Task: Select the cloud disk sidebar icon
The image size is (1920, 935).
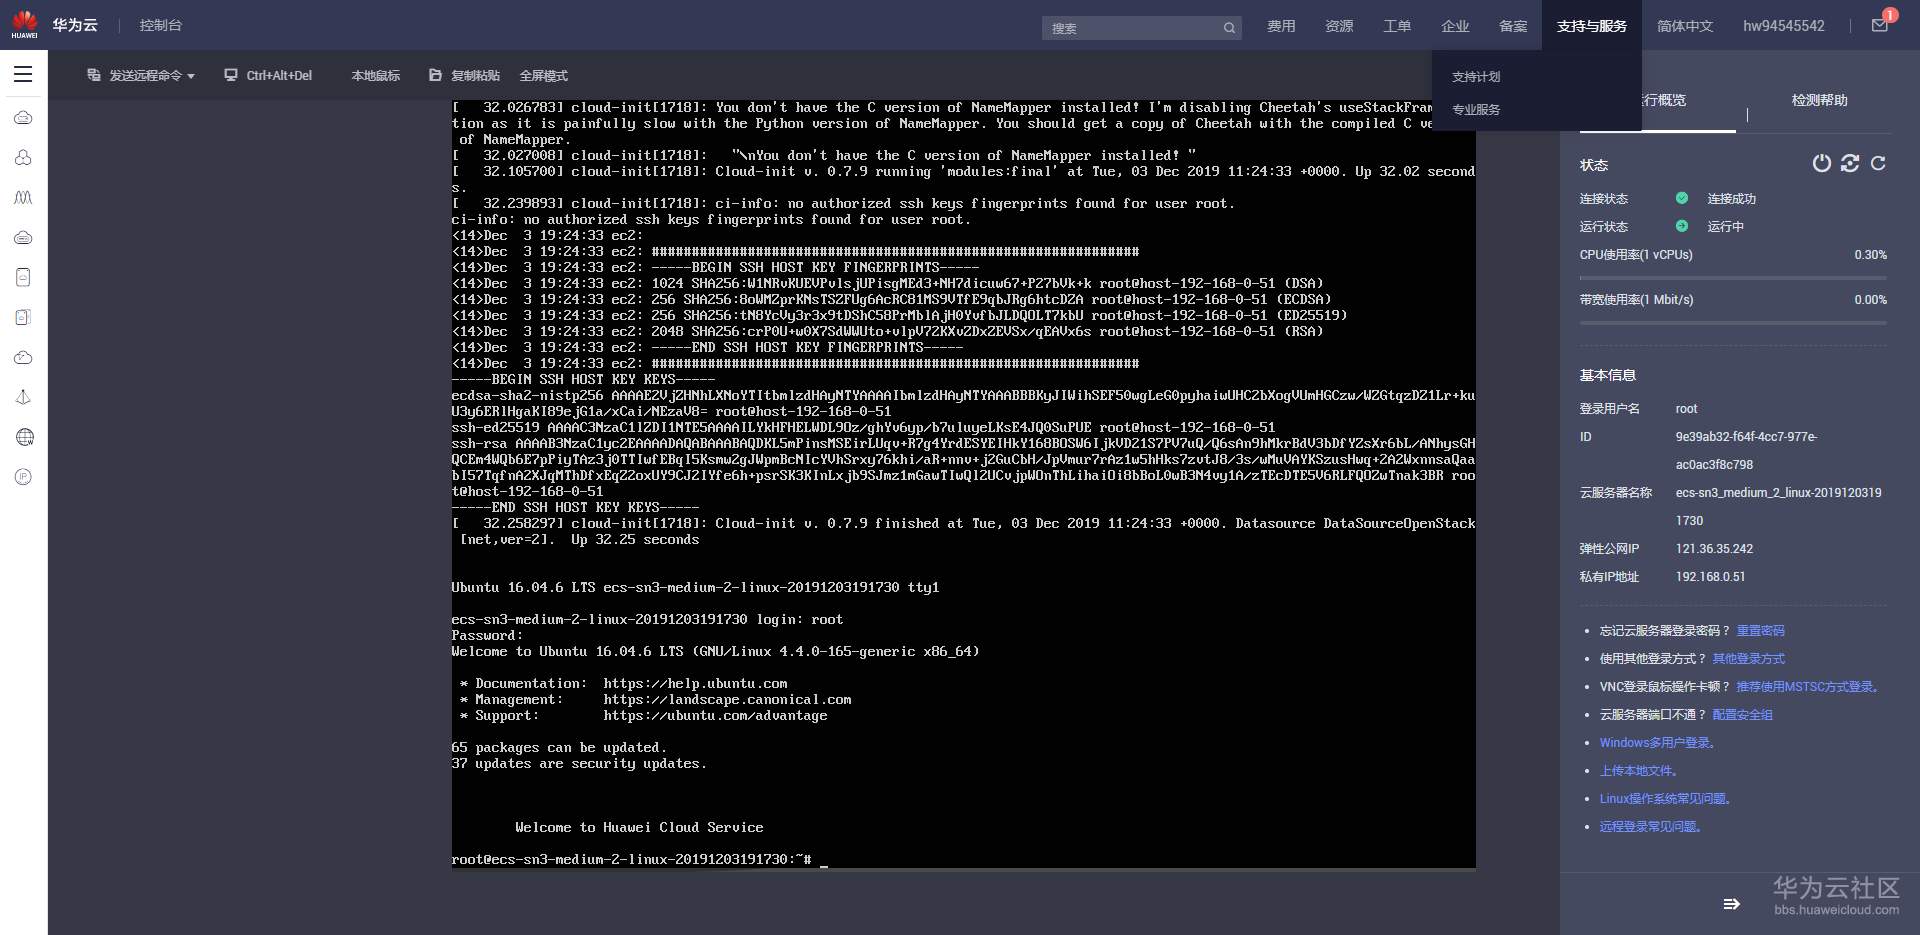Action: point(23,238)
